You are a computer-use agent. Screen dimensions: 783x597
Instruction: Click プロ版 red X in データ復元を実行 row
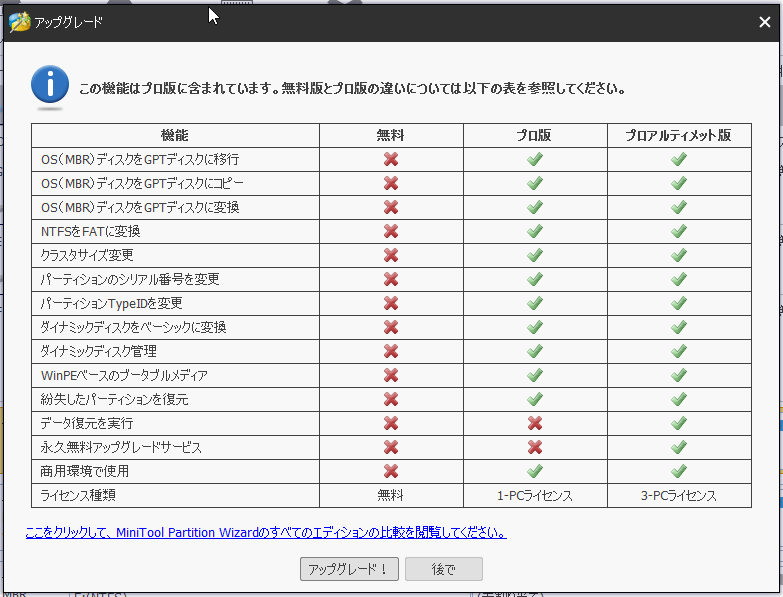pyautogui.click(x=535, y=423)
